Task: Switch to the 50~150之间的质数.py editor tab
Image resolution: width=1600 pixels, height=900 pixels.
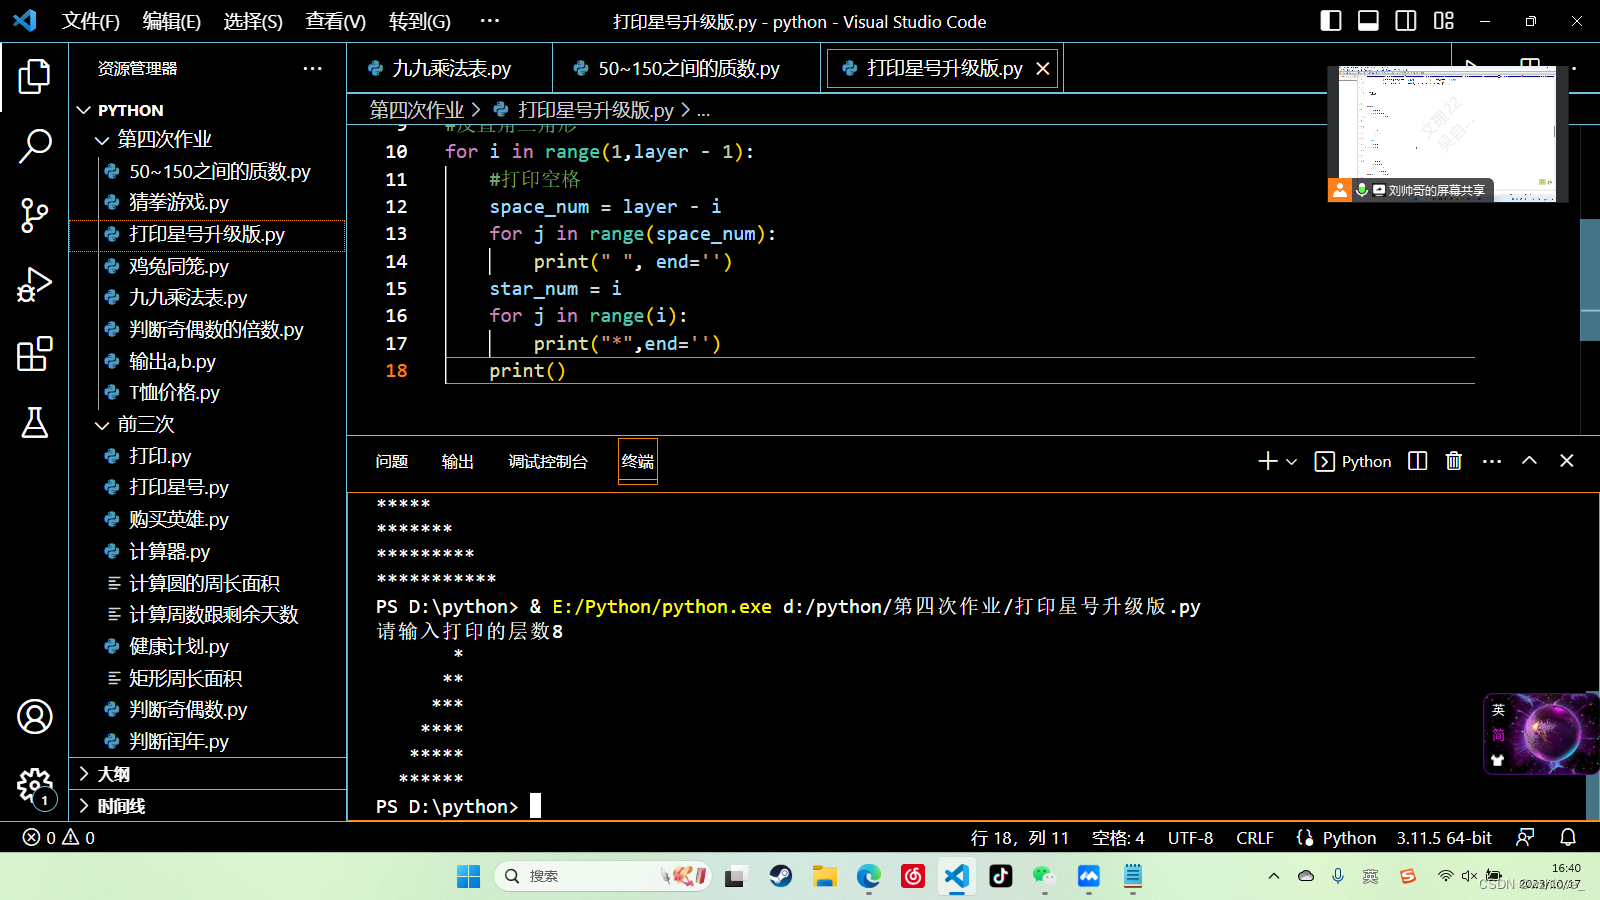Action: point(688,68)
